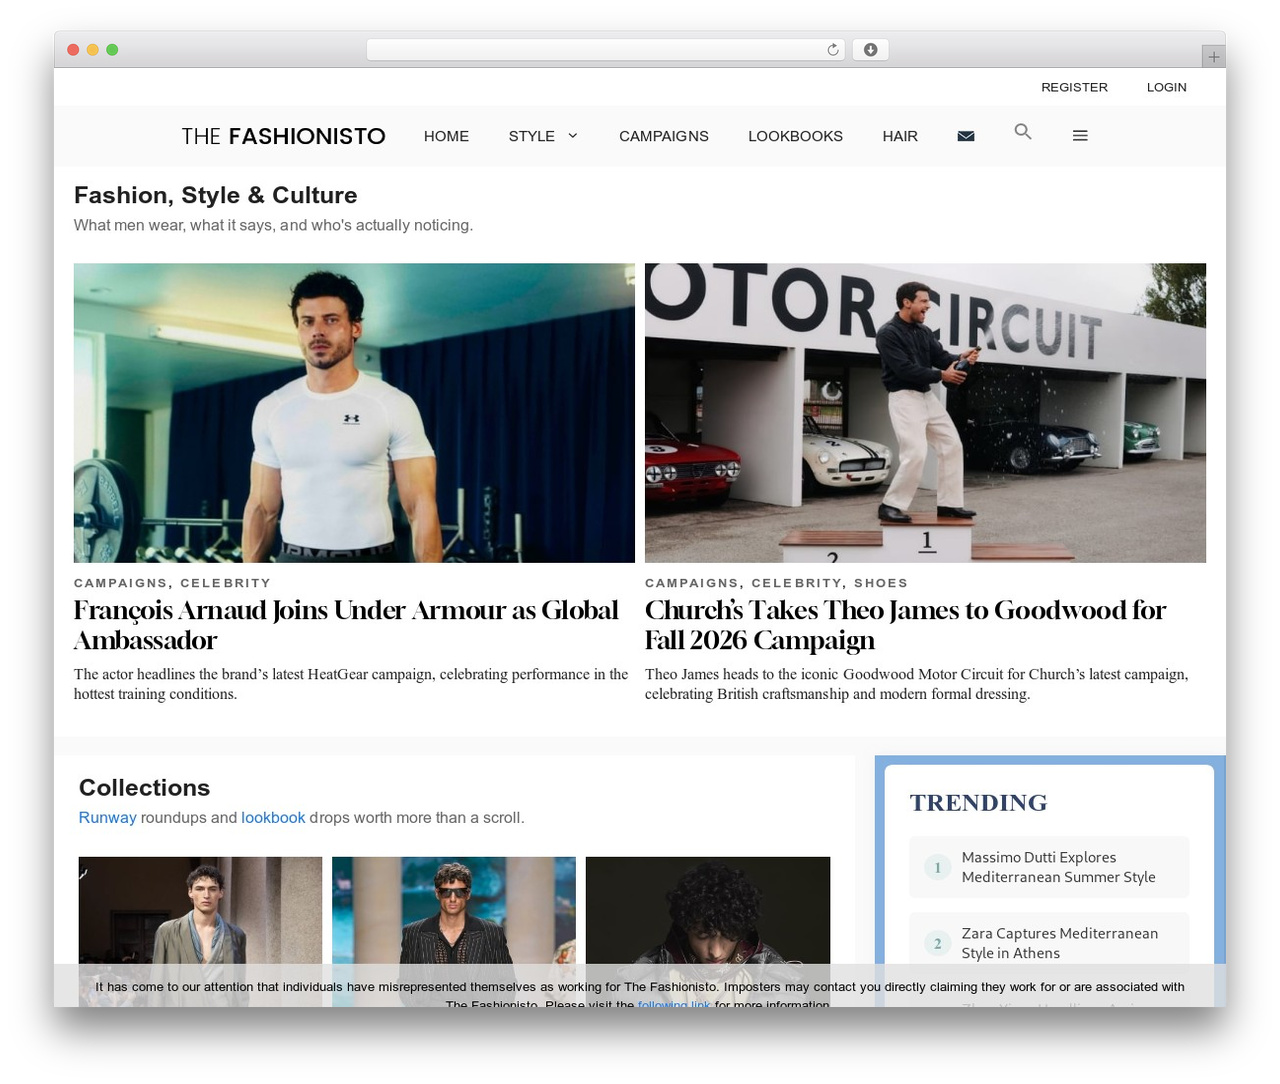
Task: Select Celebrity category above Church's article
Action: point(797,583)
